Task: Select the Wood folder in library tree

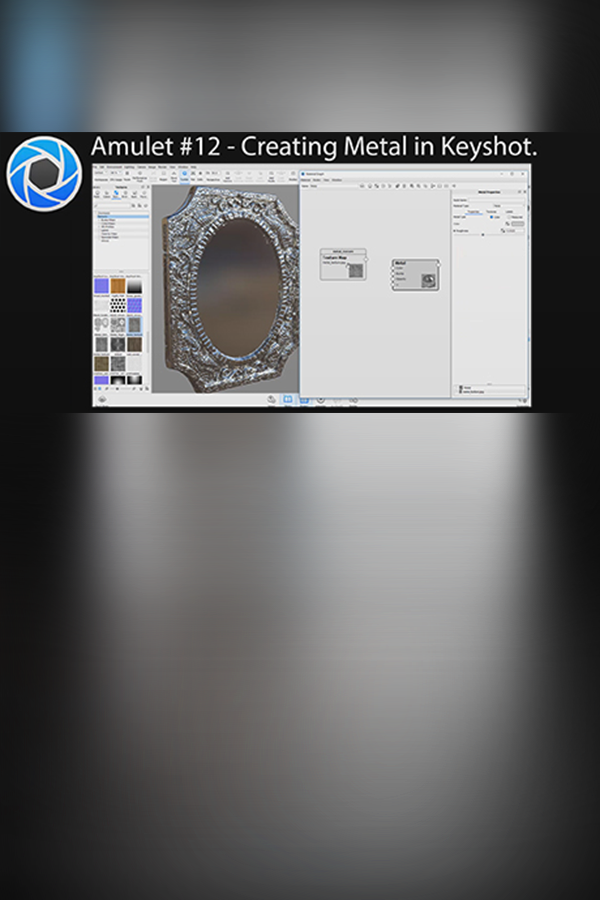Action: (x=105, y=240)
